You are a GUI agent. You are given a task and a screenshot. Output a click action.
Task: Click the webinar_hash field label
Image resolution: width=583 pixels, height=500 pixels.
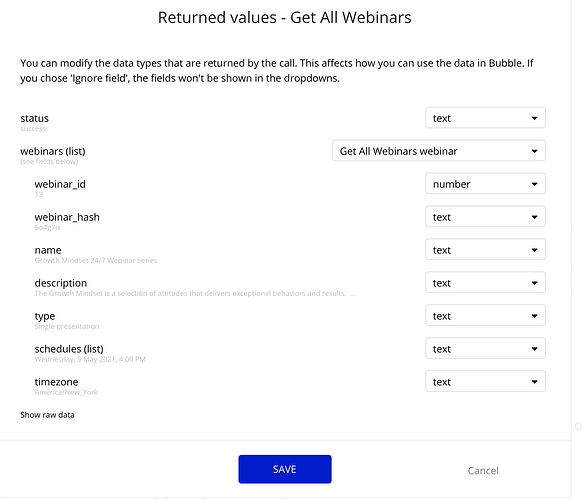[67, 217]
